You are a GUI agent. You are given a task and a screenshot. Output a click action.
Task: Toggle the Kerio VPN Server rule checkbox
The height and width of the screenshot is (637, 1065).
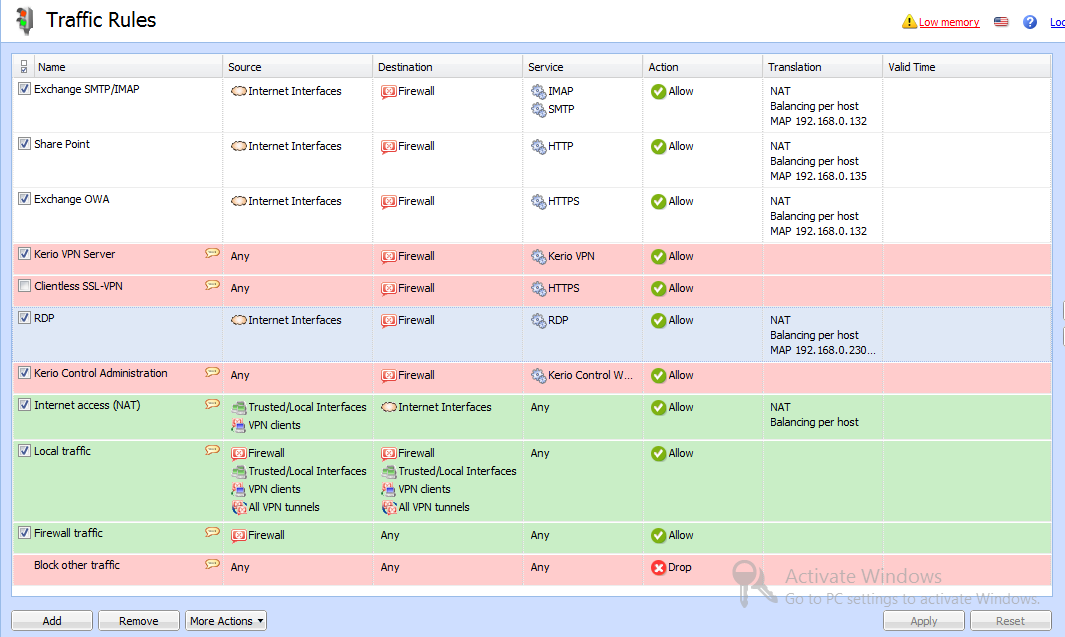pos(24,253)
